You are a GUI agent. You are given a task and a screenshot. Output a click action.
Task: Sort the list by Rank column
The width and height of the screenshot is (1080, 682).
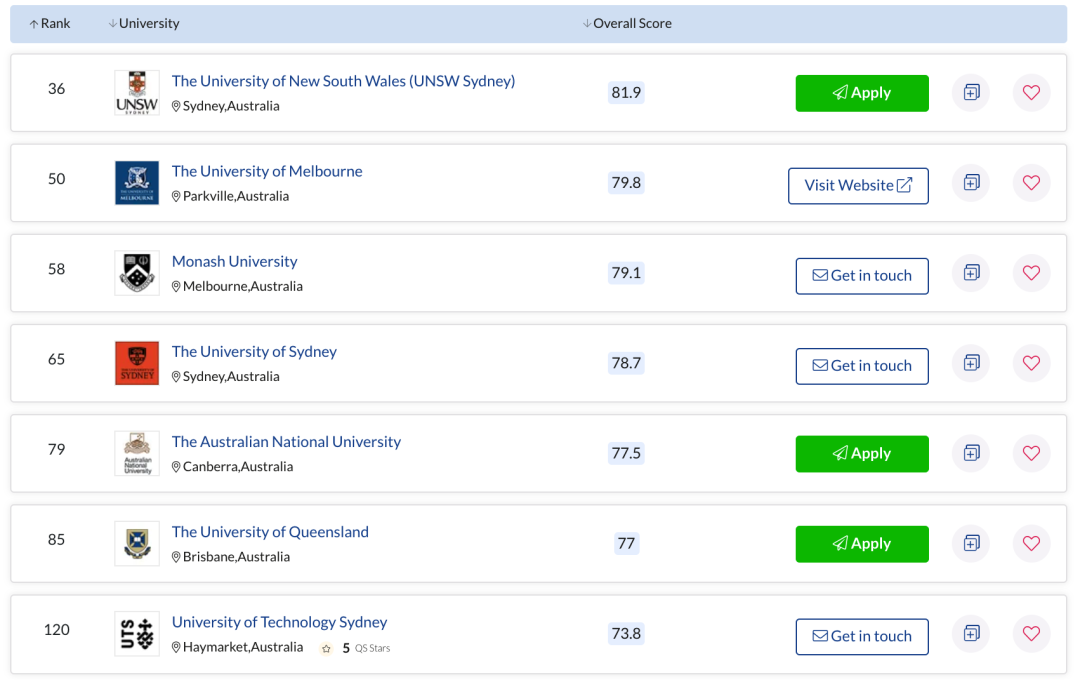50,24
